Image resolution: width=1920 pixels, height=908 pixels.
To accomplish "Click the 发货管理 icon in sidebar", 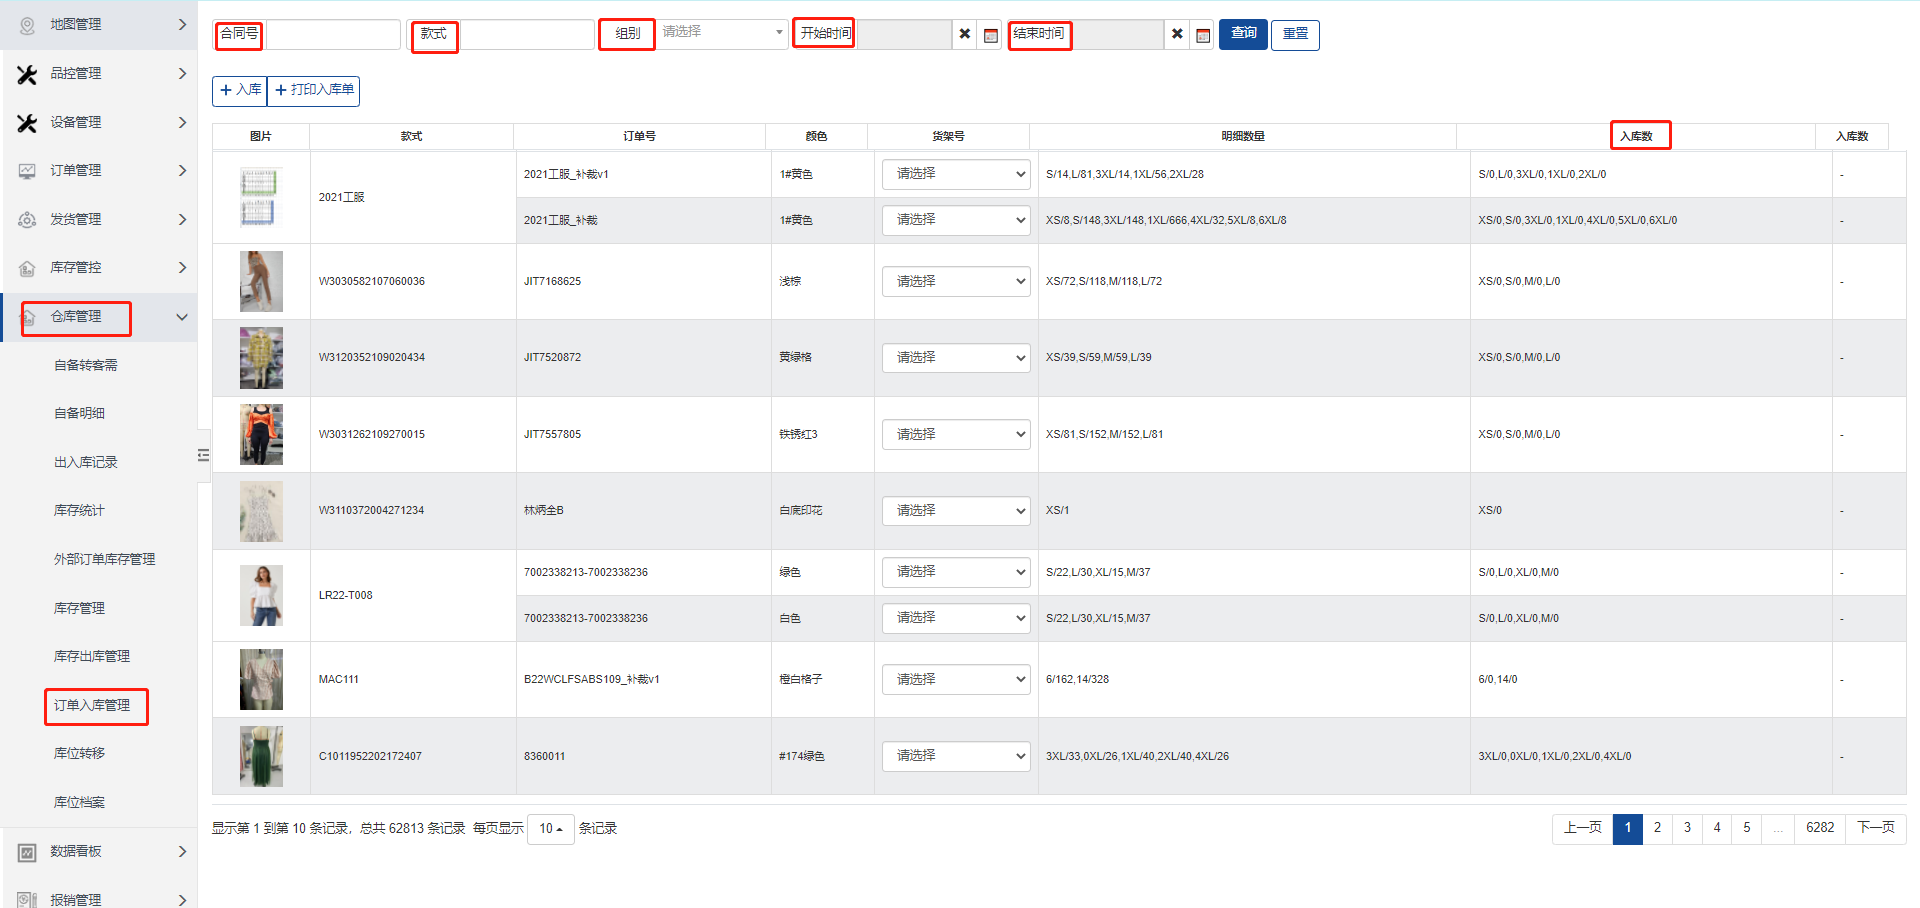I will (27, 220).
